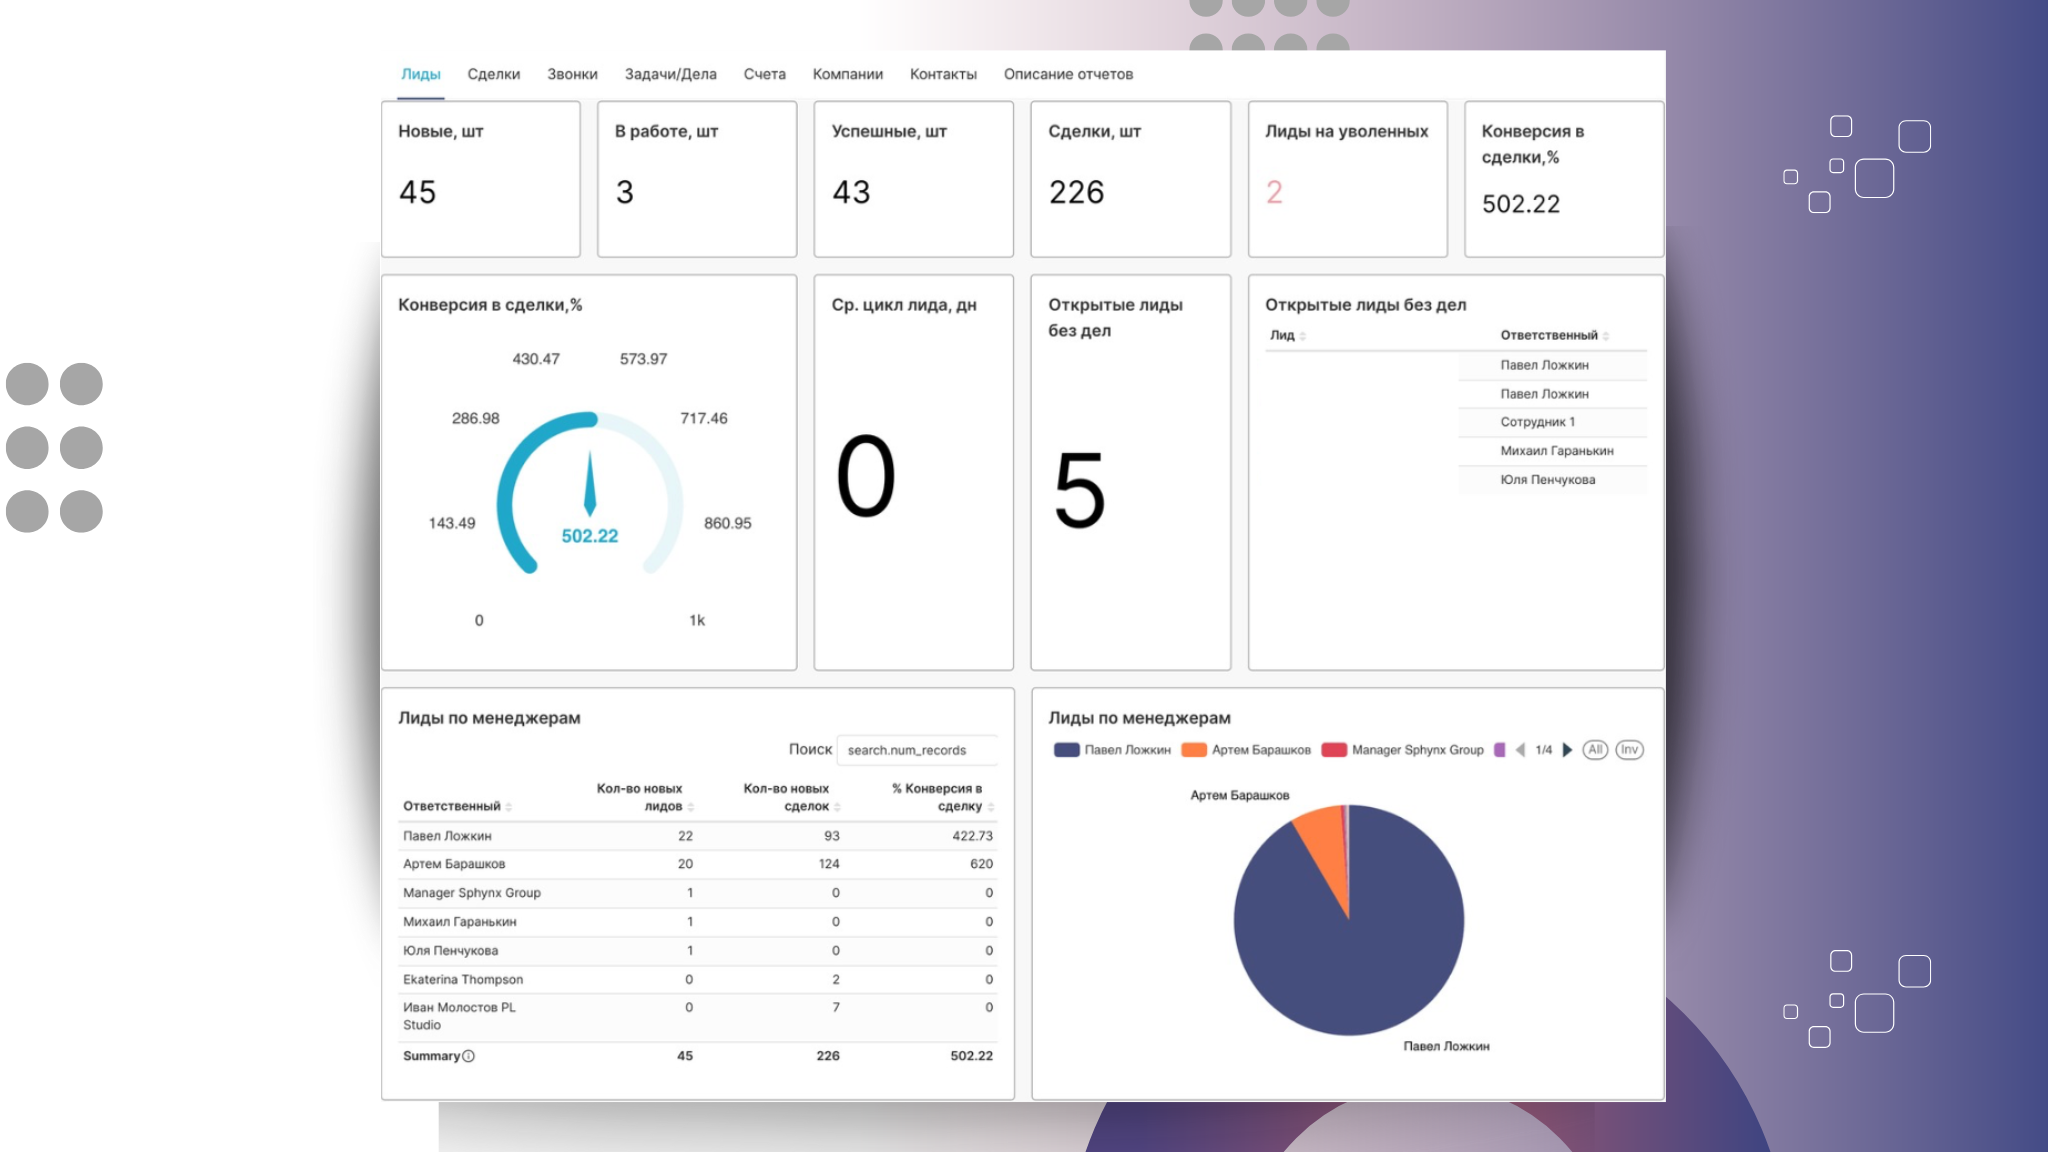Open Описание отчетов tab
Image resolution: width=2048 pixels, height=1152 pixels.
pyautogui.click(x=1068, y=74)
